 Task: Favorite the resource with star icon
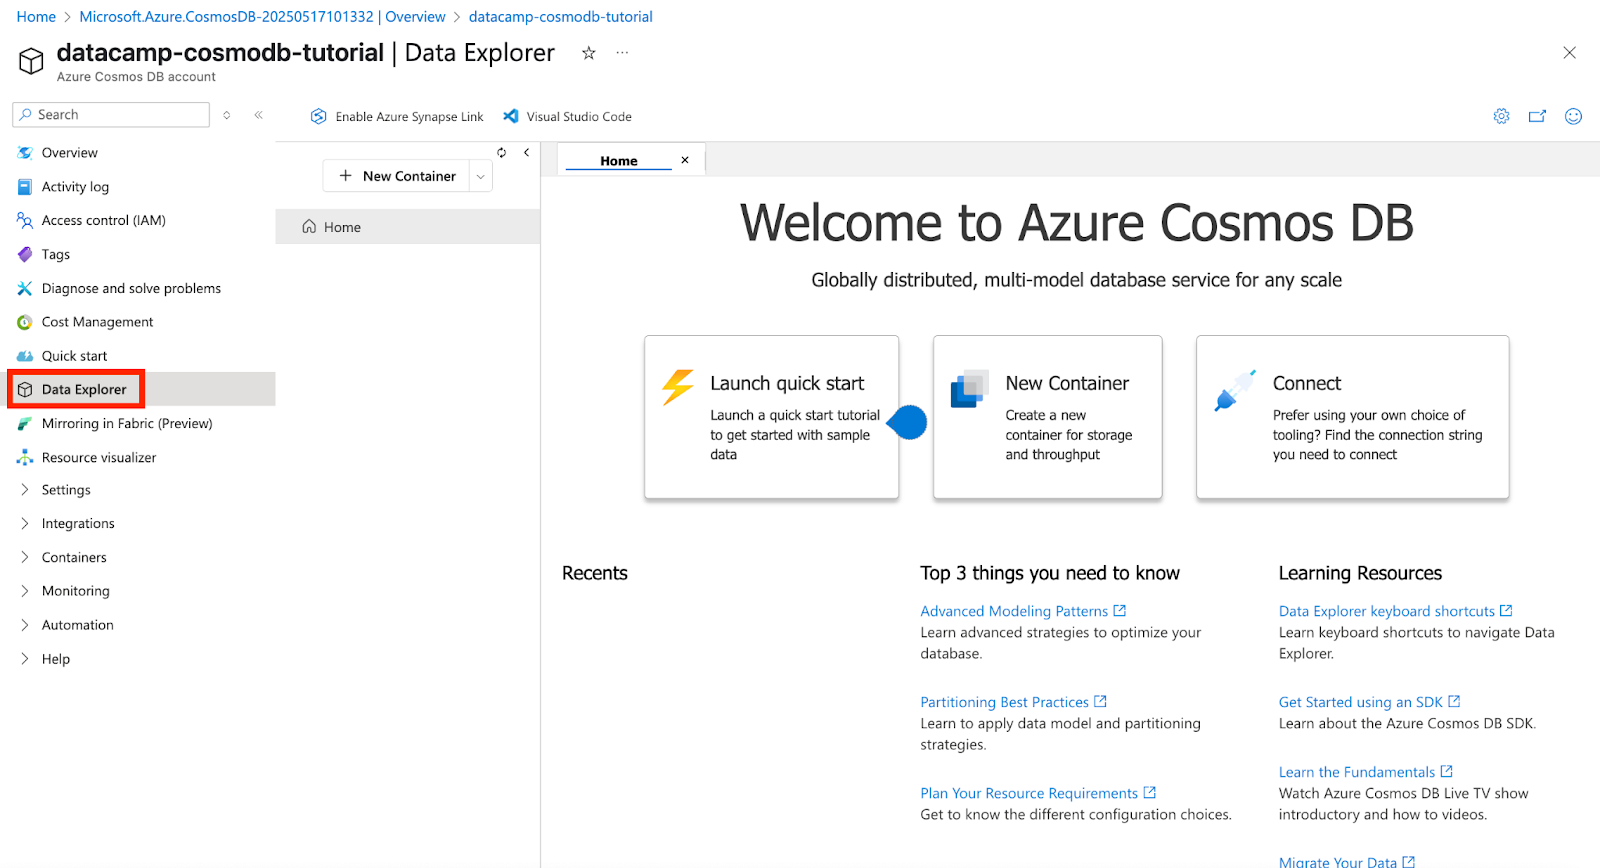[x=589, y=53]
